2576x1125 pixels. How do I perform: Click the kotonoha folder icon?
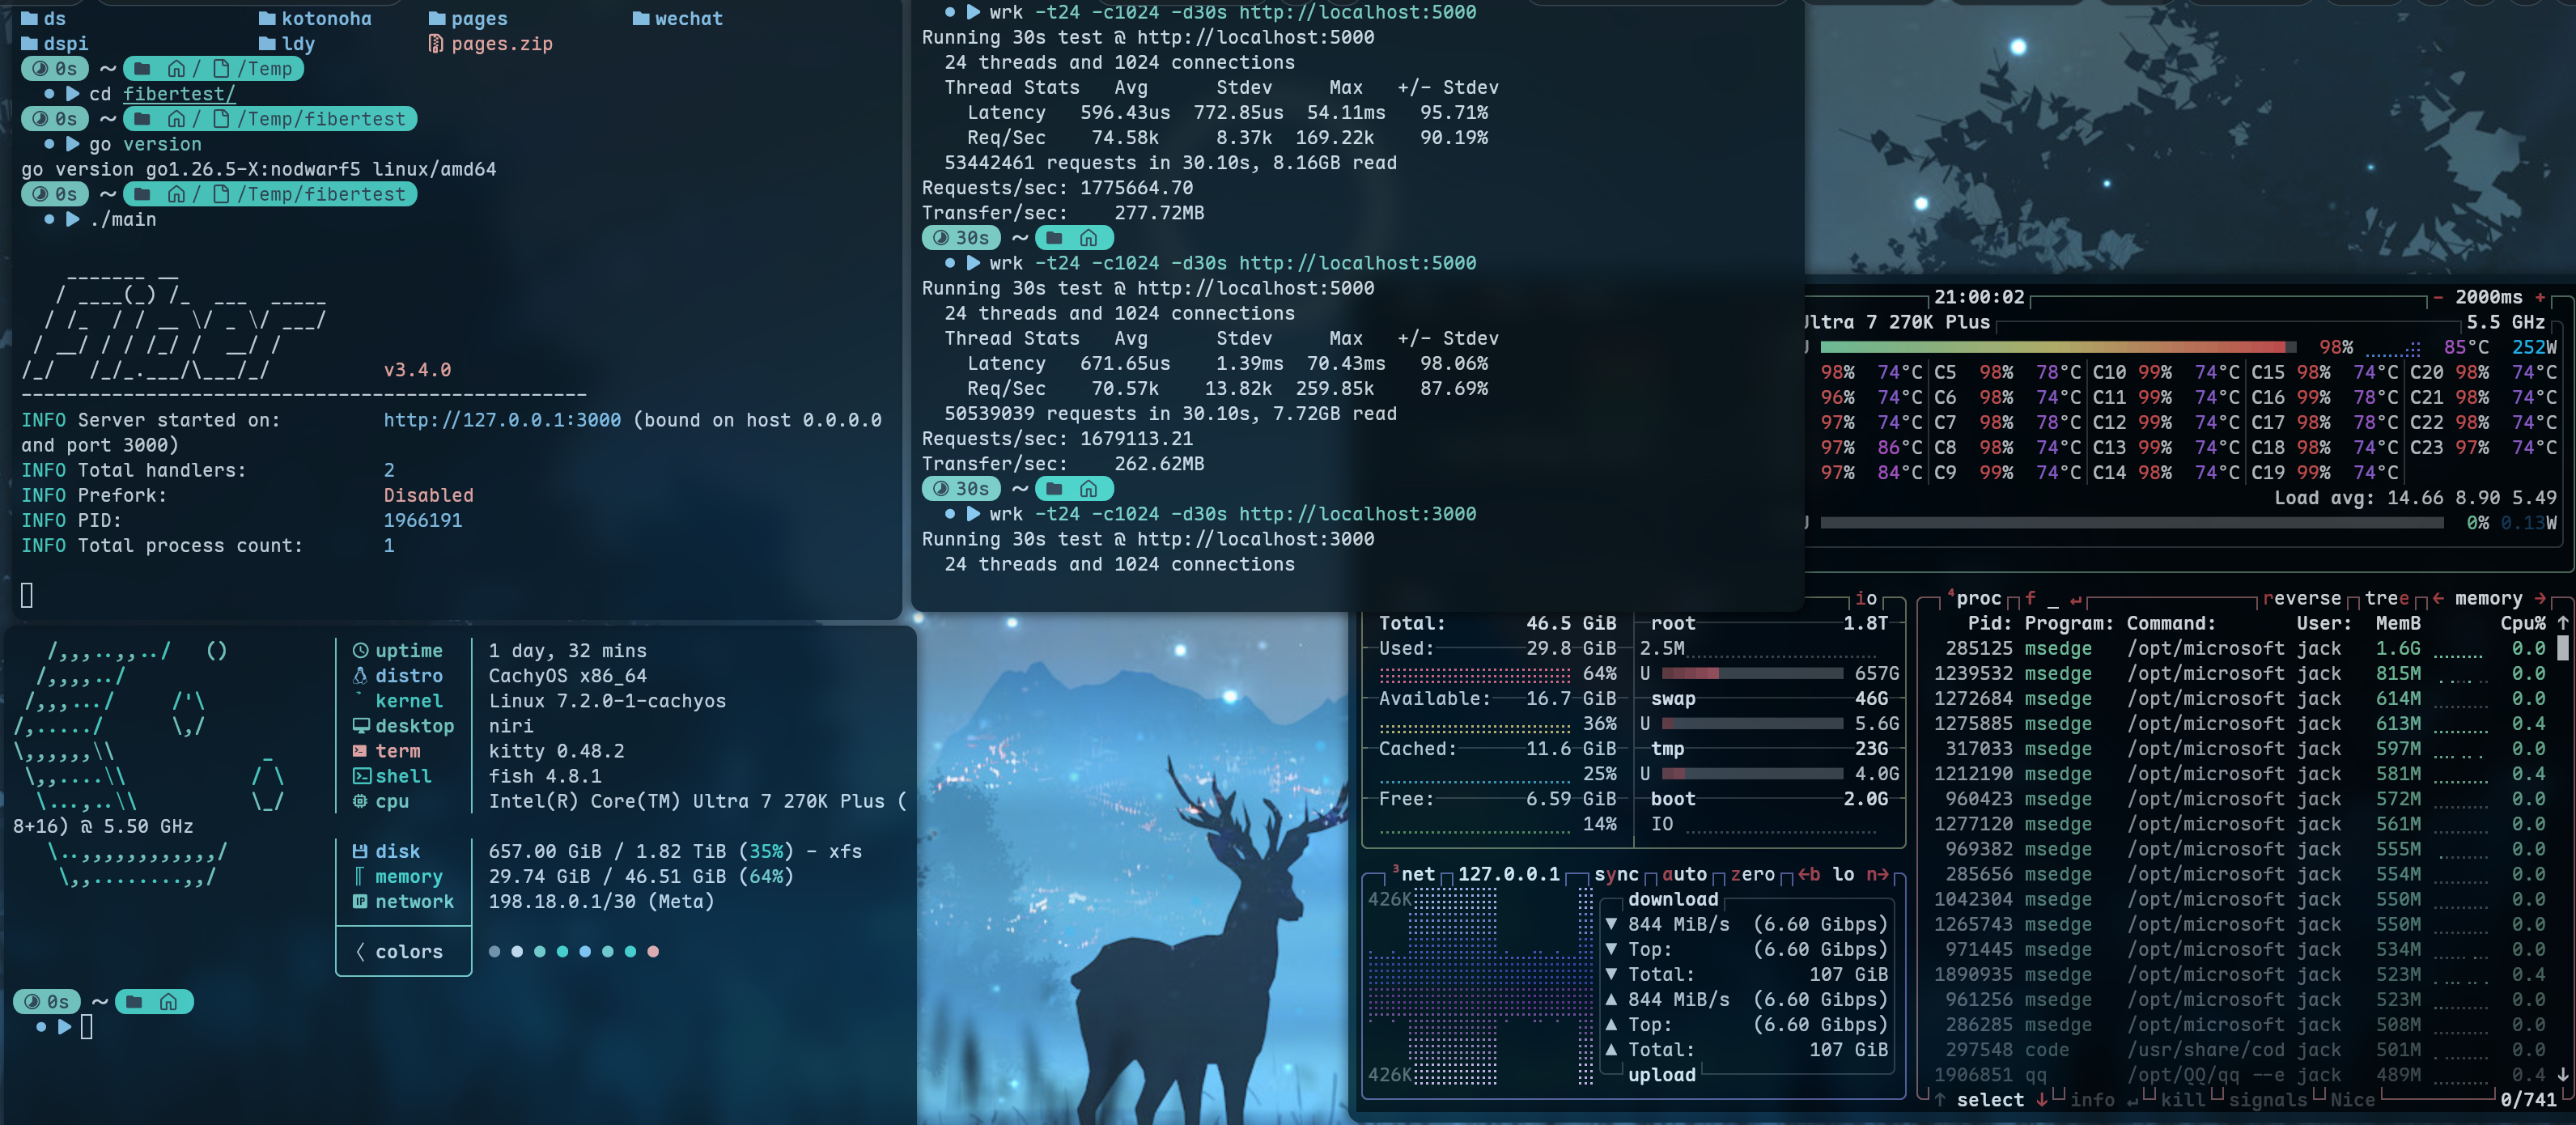[267, 19]
